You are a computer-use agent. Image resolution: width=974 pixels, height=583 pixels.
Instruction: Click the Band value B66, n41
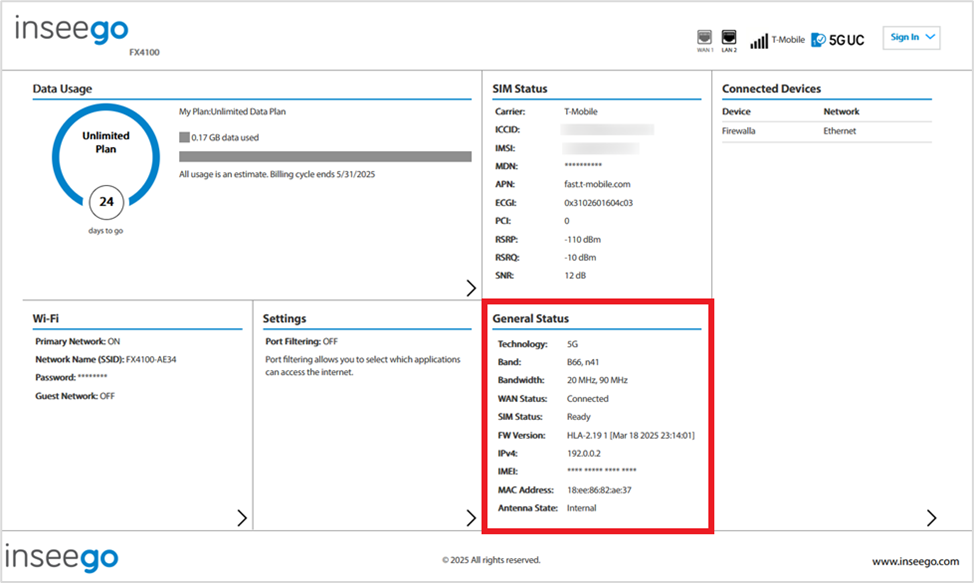pos(583,362)
